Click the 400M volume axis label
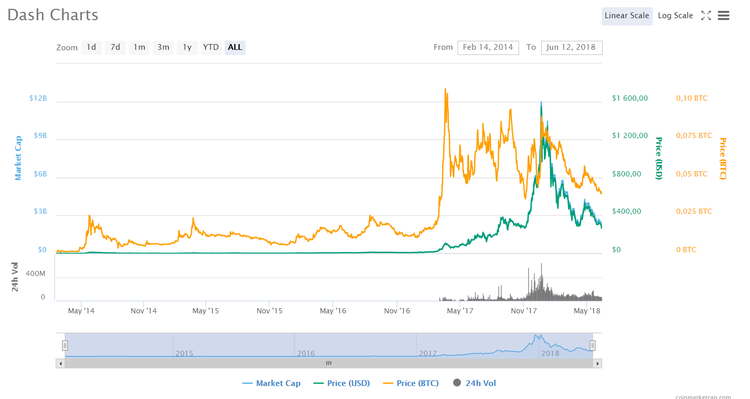750x399 pixels. [35, 274]
